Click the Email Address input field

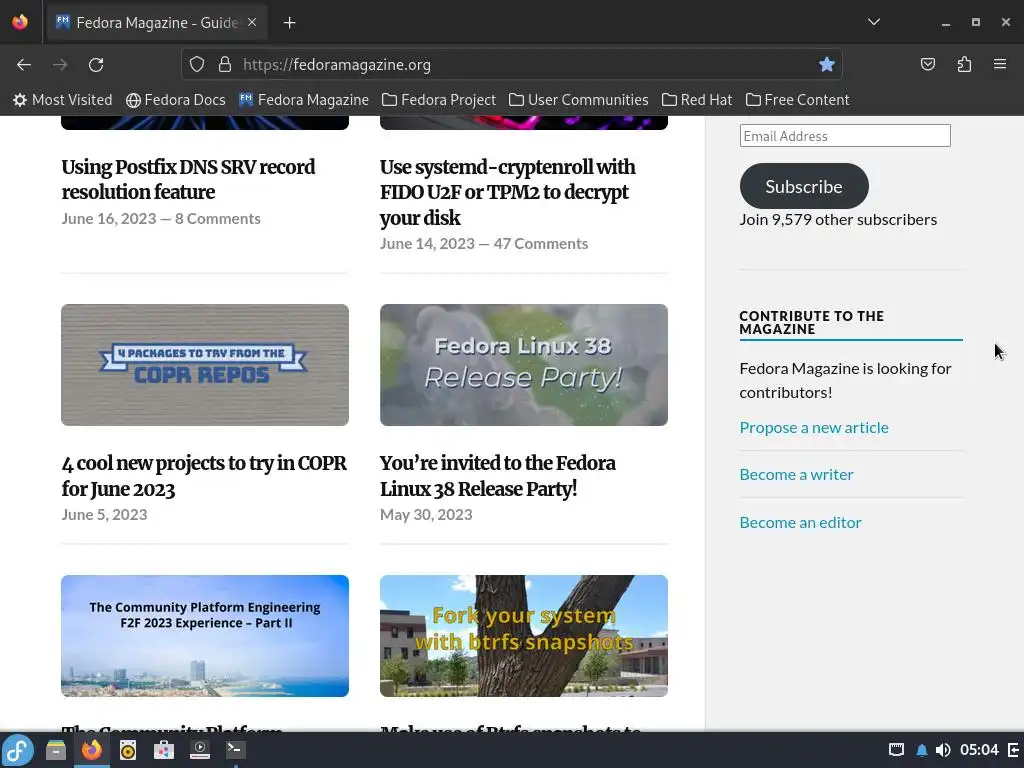point(845,136)
